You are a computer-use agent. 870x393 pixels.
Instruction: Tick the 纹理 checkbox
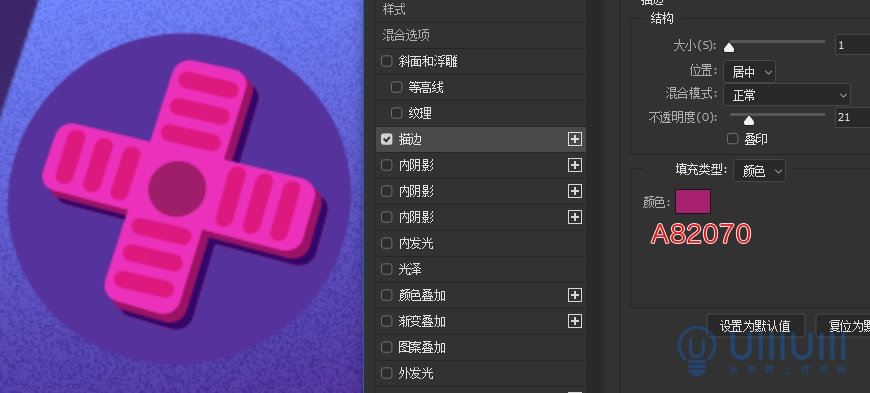tap(396, 113)
